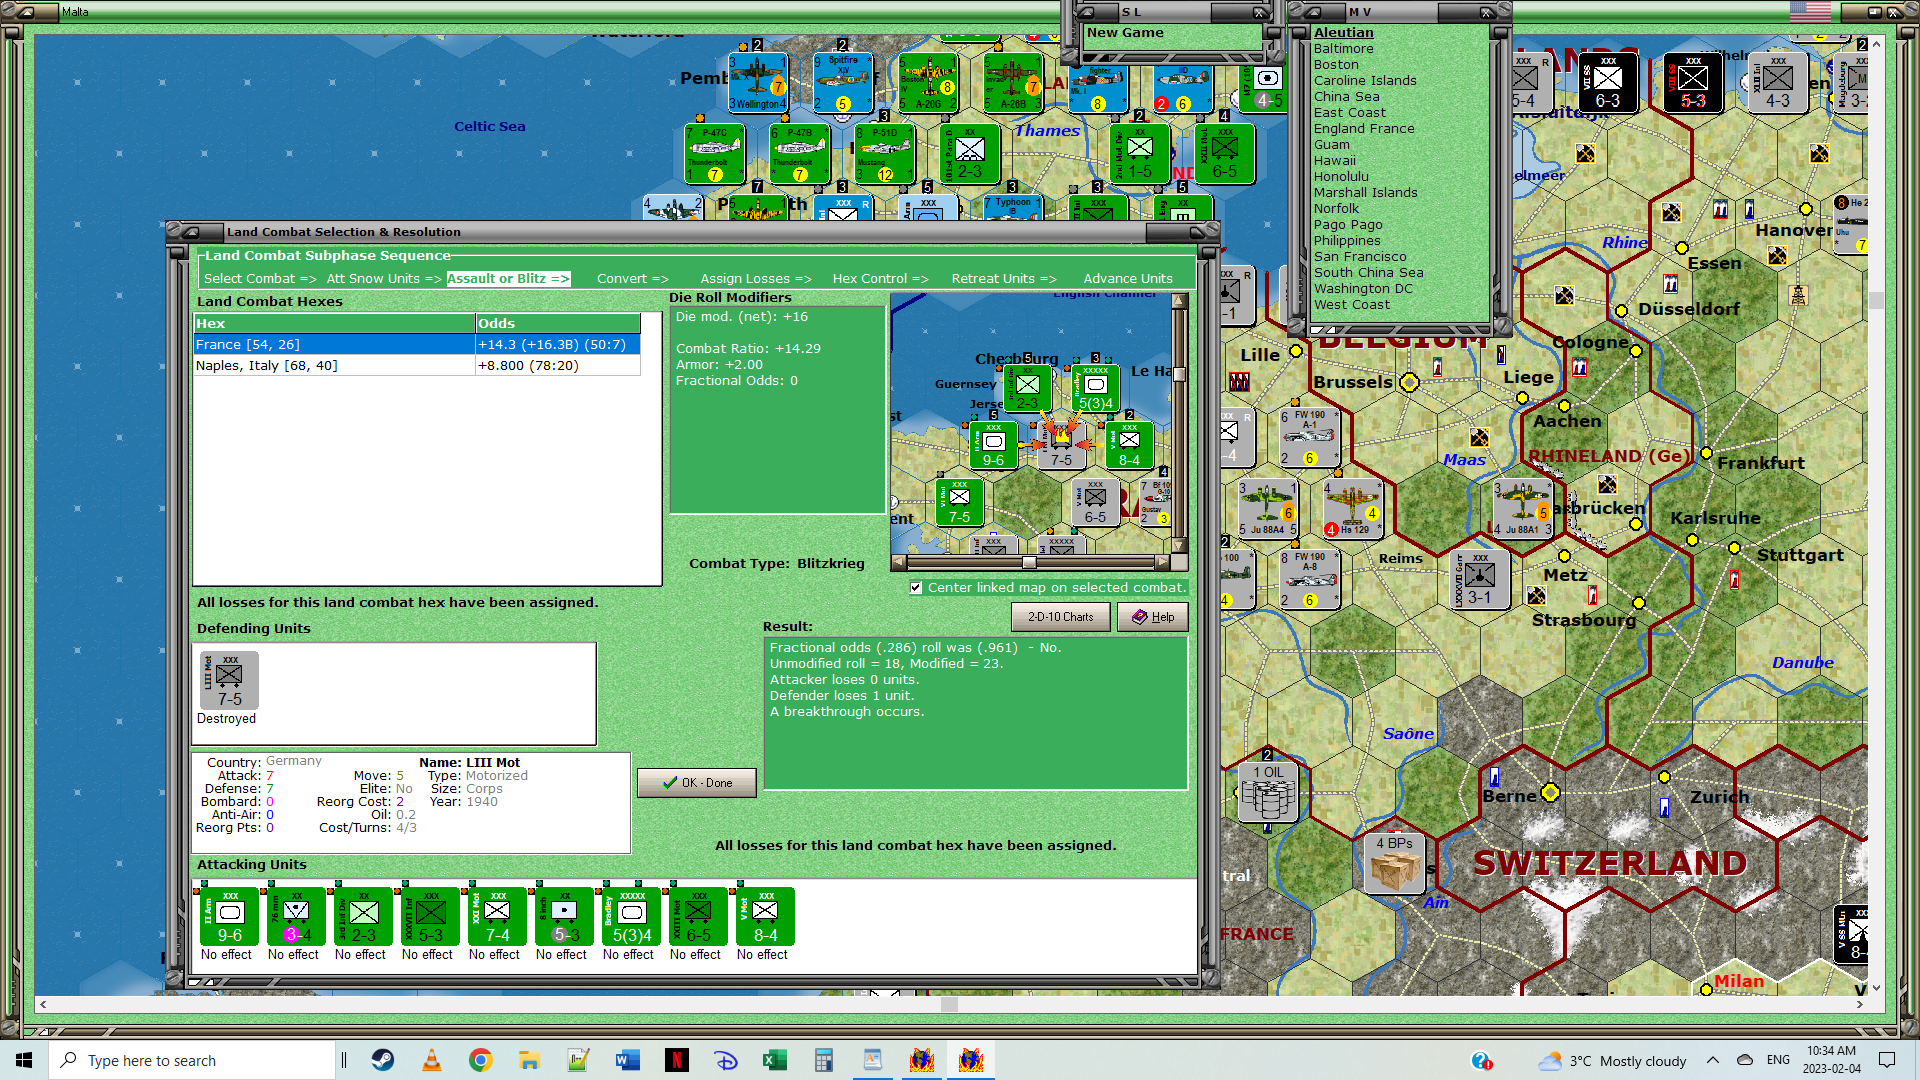Launch Google Chrome from taskbar
Screen dimensions: 1920x1080
481,1060
